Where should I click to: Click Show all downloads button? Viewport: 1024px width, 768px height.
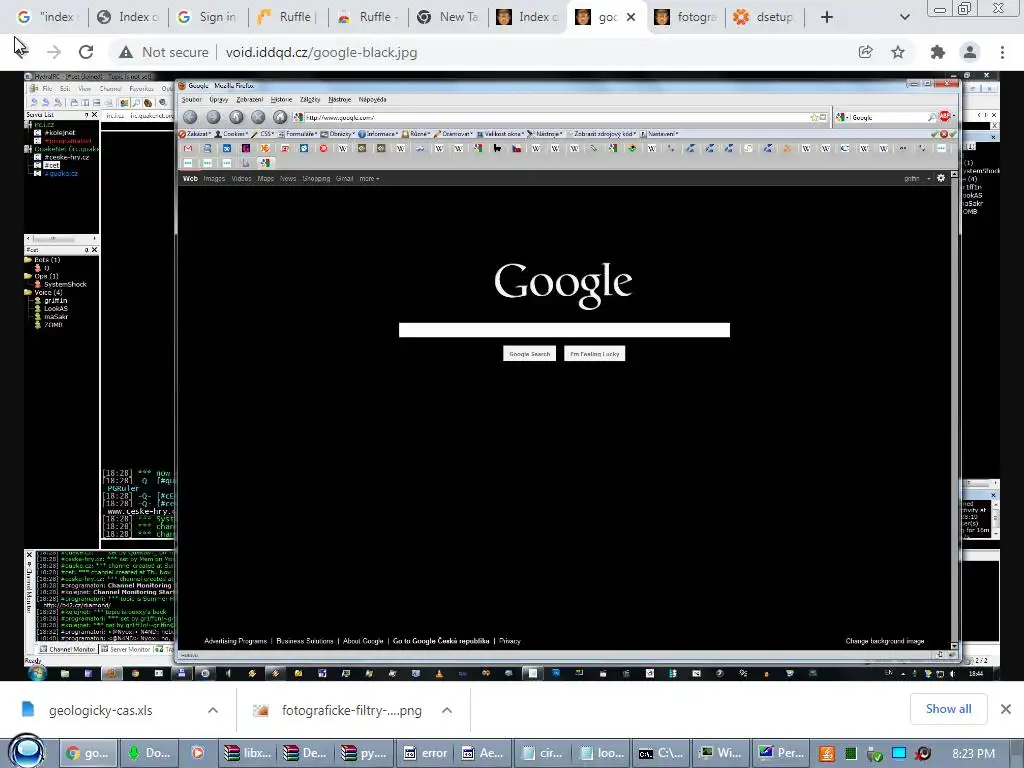pyautogui.click(x=948, y=709)
